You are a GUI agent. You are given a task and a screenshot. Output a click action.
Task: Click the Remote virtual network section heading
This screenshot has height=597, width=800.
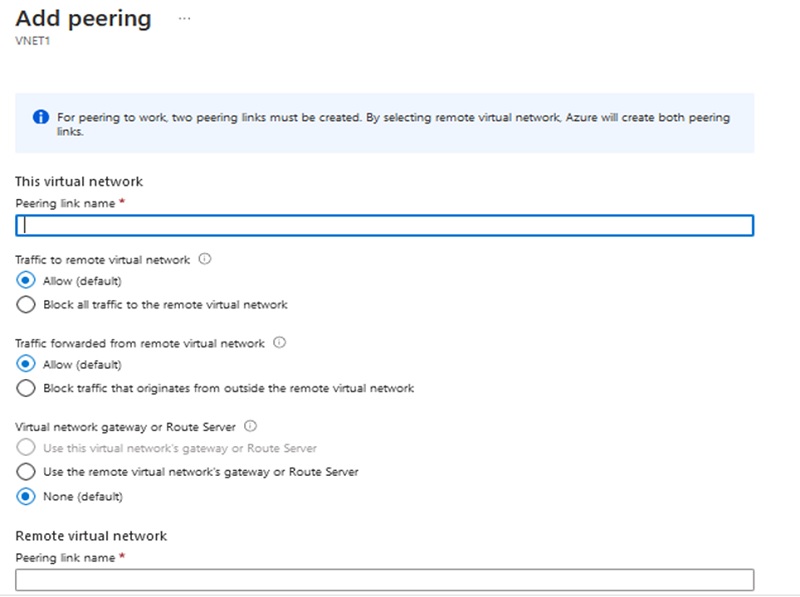coord(91,536)
